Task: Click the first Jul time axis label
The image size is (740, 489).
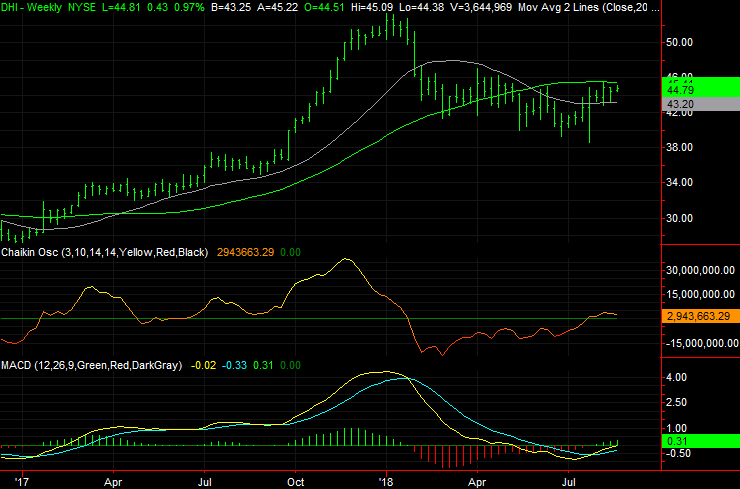Action: click(204, 482)
